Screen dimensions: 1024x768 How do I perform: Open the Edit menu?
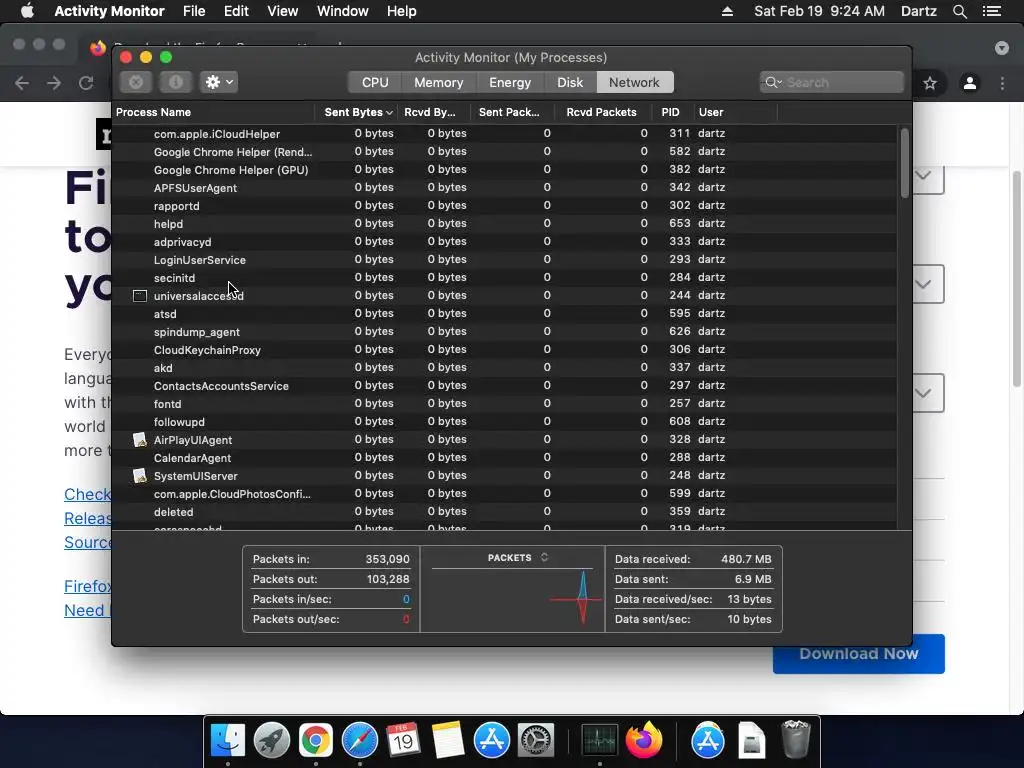(x=236, y=11)
